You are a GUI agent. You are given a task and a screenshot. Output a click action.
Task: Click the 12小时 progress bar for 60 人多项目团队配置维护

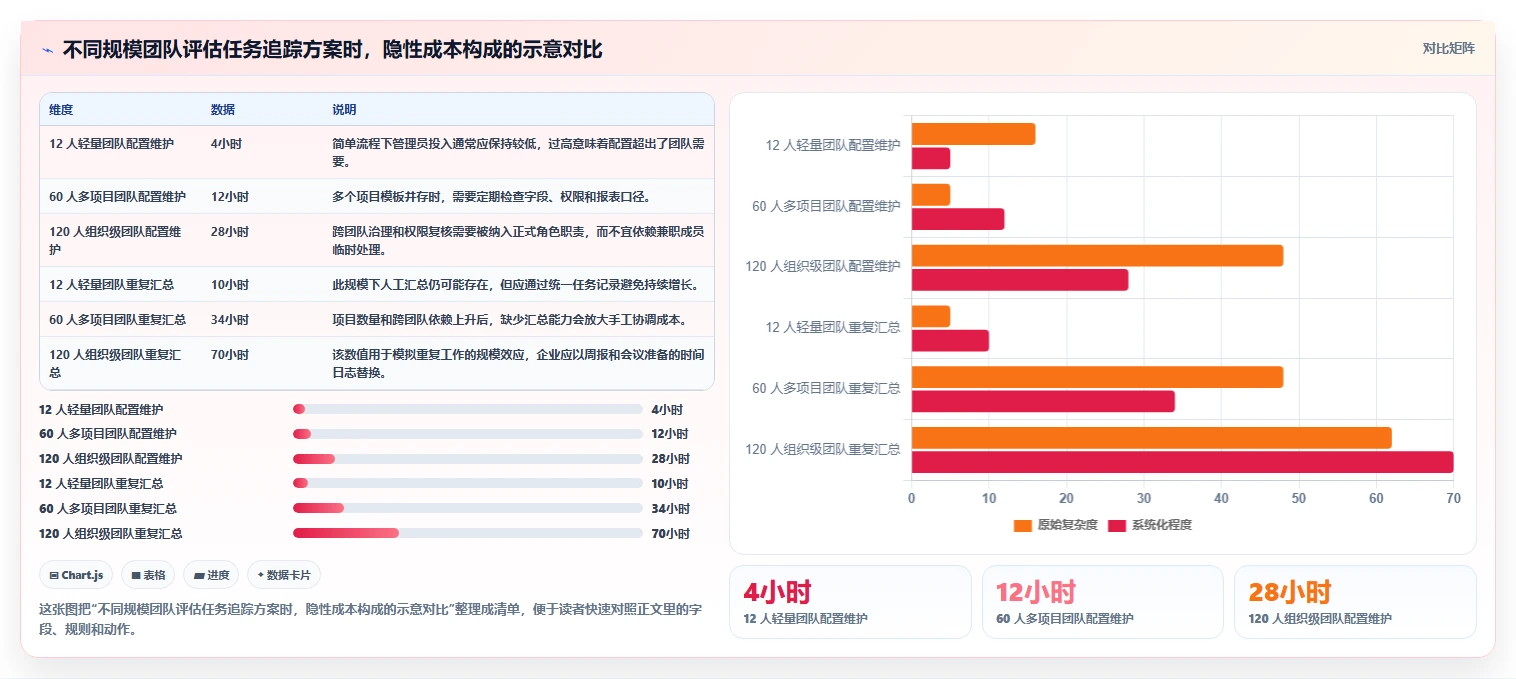coord(468,434)
